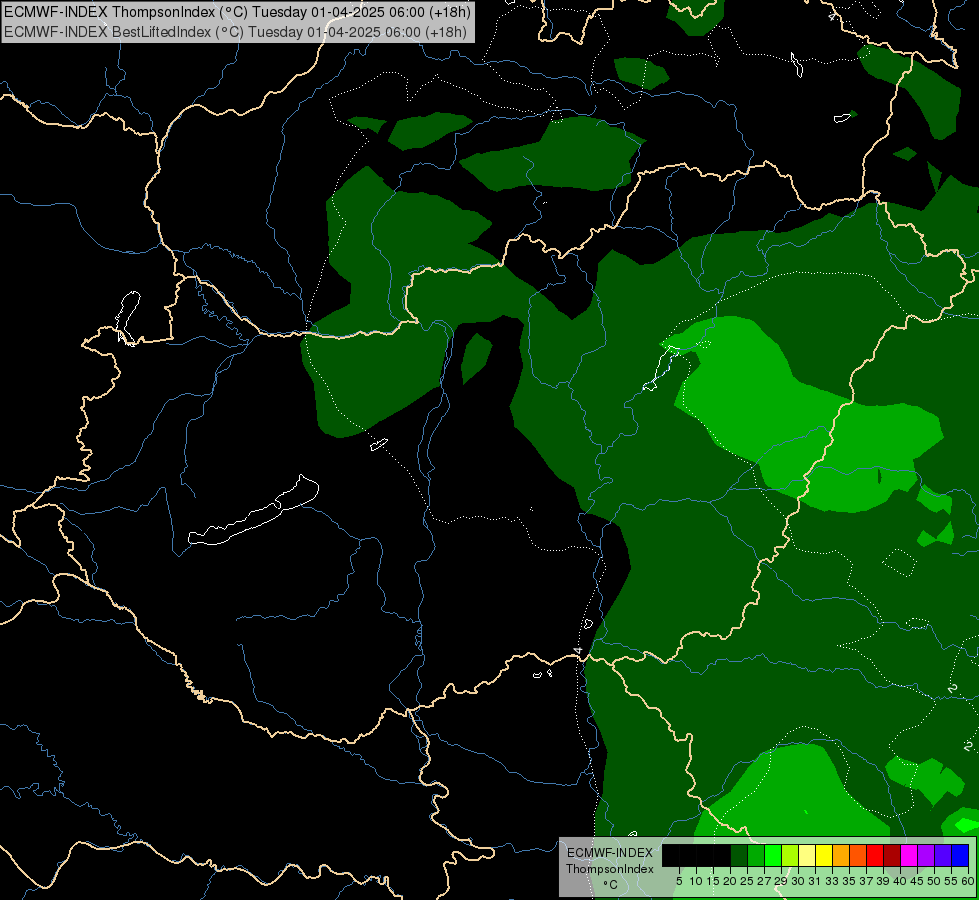Image resolution: width=979 pixels, height=900 pixels.
Task: Pick the medium green 25–27 legend swatch
Action: coord(756,855)
